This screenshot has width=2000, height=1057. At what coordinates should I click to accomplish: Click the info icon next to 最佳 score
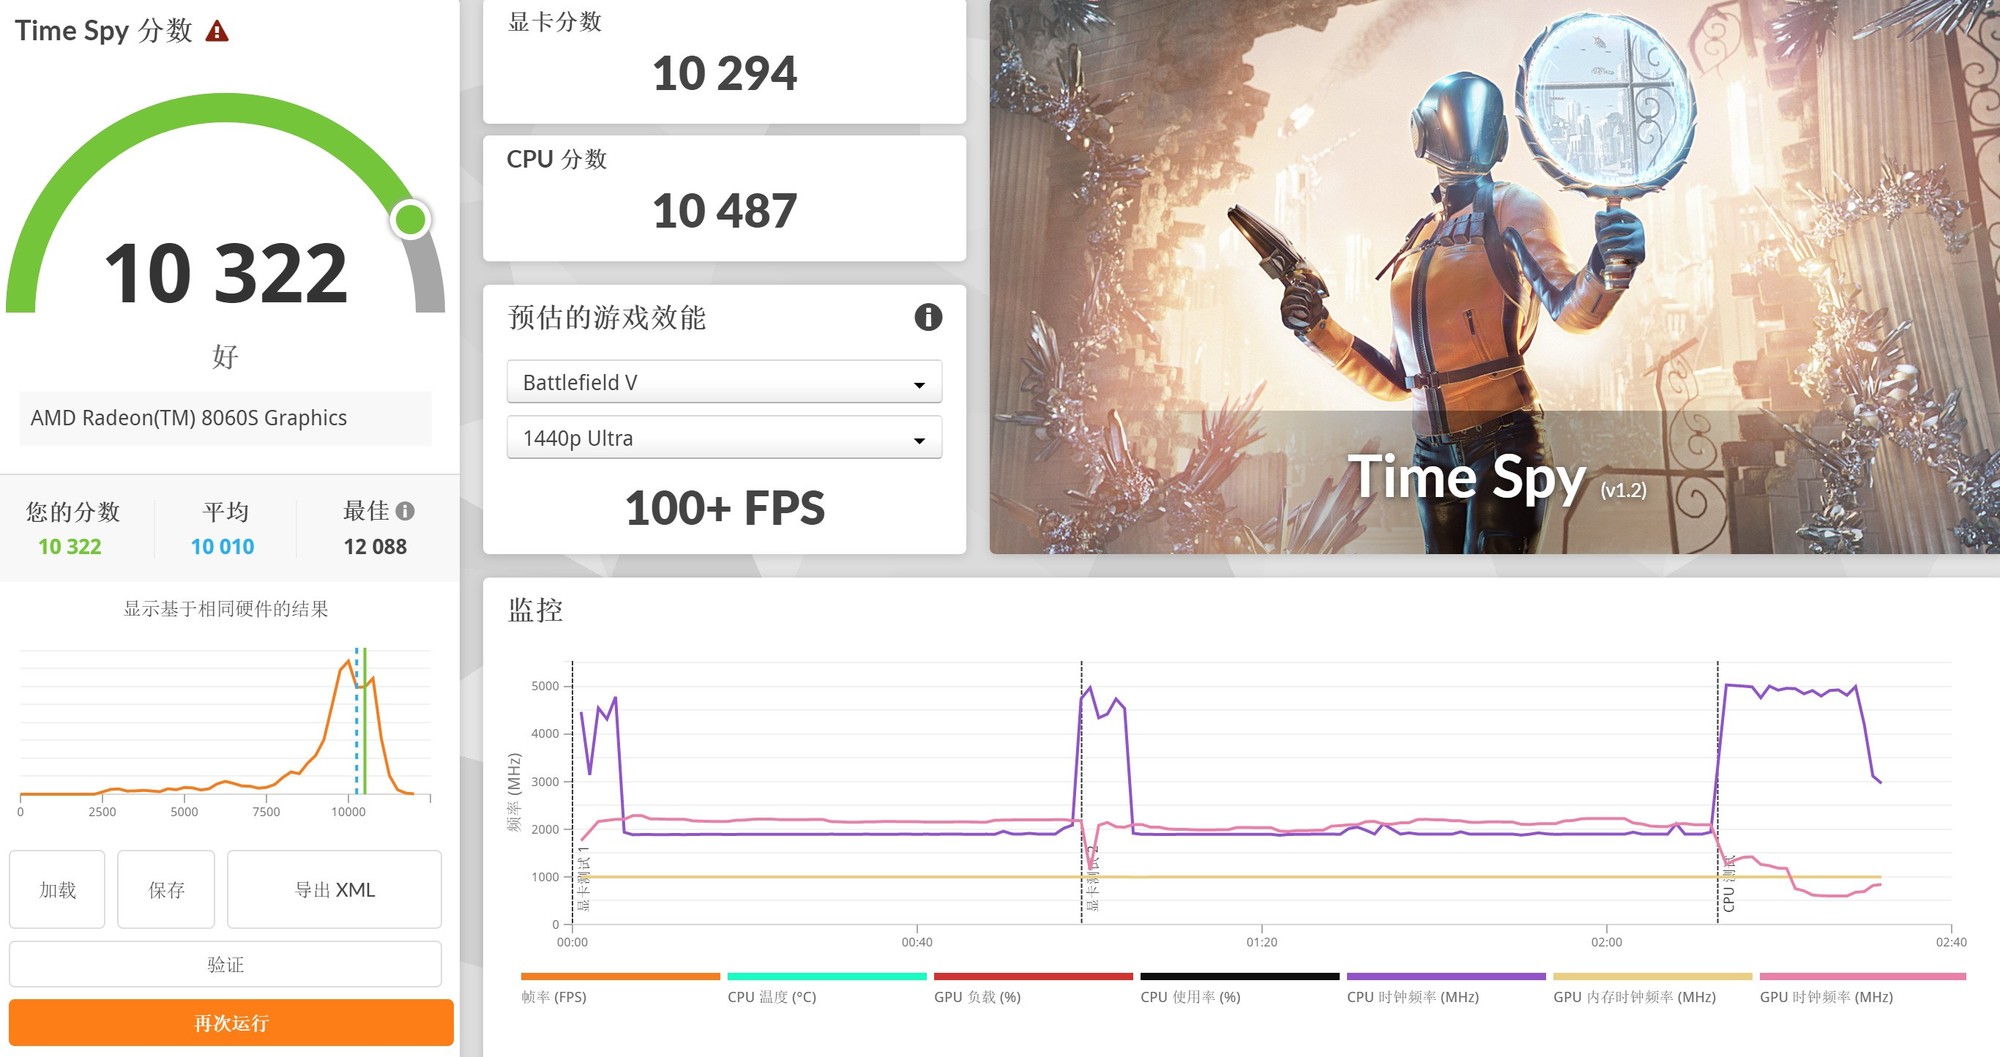[x=406, y=510]
